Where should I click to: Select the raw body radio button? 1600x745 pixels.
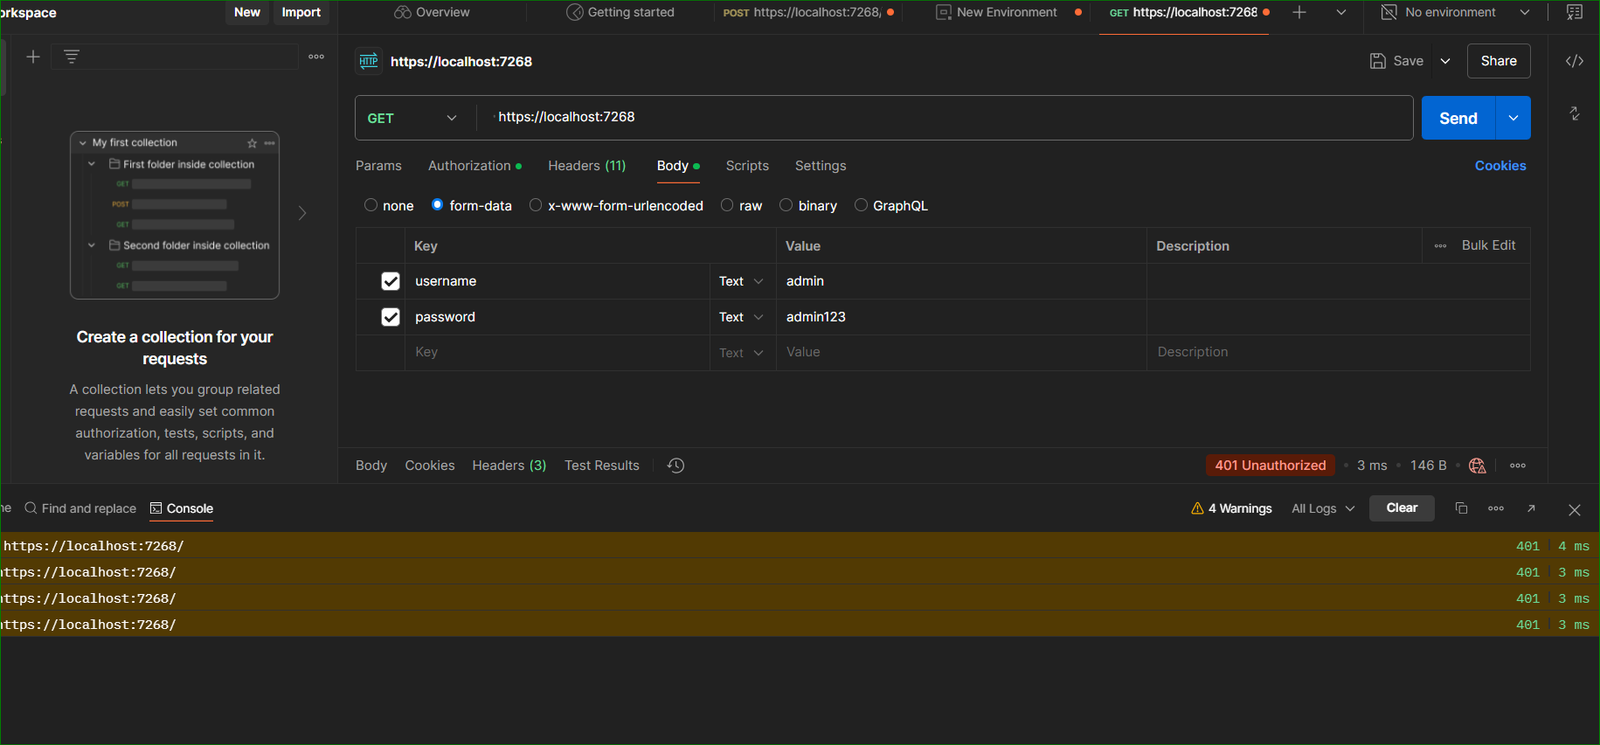[727, 205]
